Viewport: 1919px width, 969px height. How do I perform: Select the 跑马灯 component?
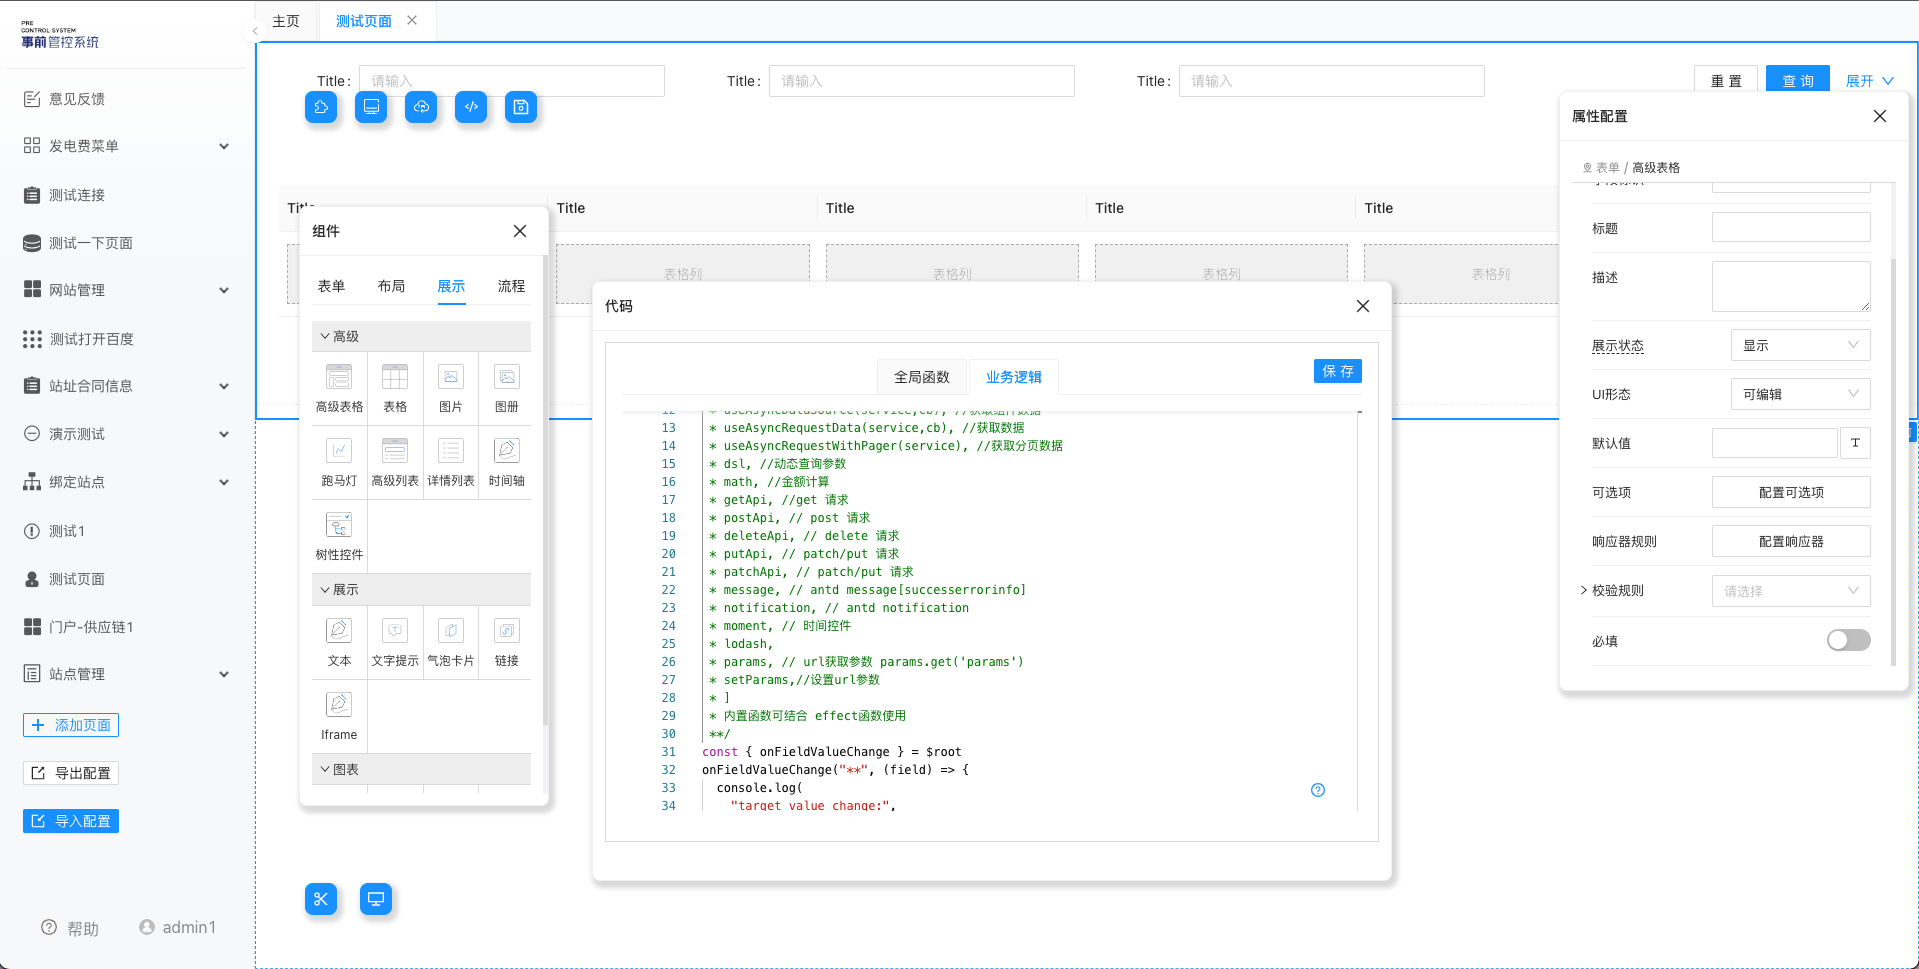coord(339,462)
